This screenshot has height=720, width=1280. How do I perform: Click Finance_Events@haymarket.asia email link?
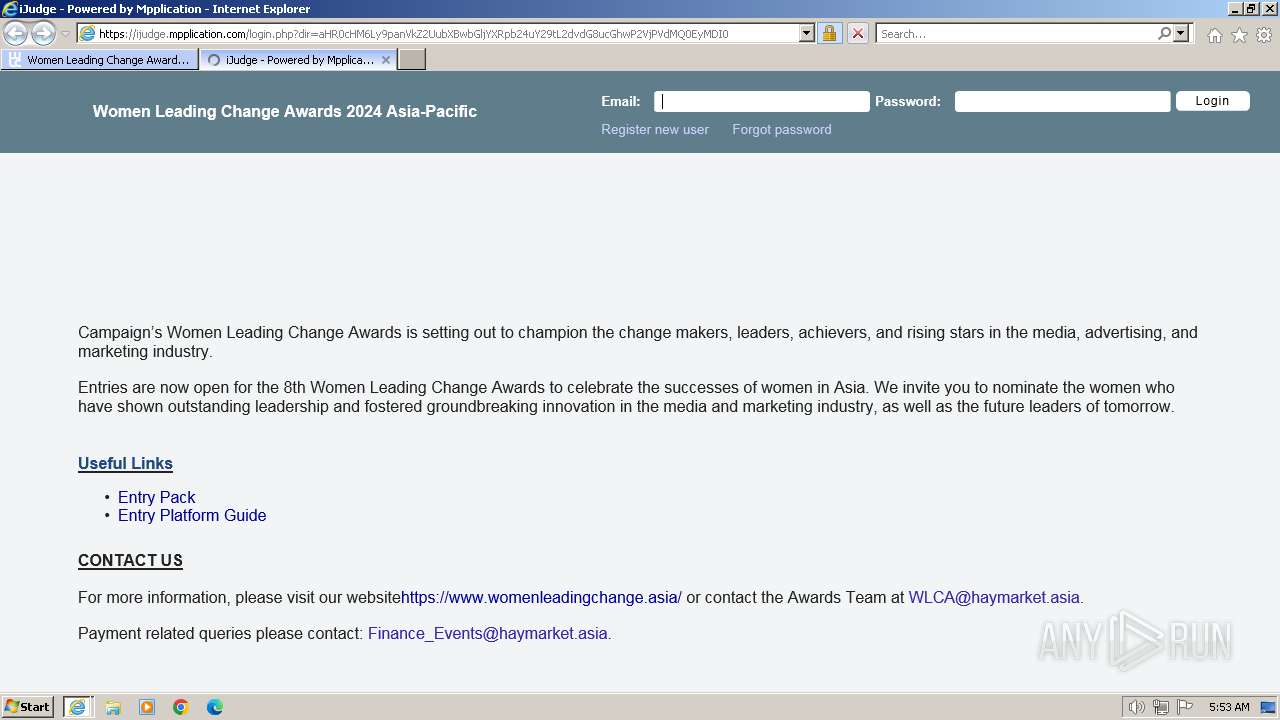[x=488, y=633]
